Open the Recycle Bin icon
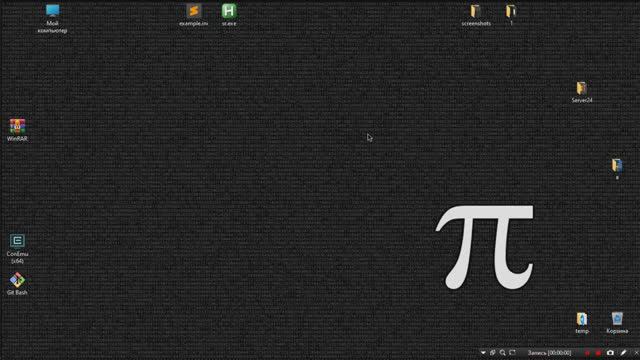Image resolution: width=640 pixels, height=360 pixels. coord(617,323)
